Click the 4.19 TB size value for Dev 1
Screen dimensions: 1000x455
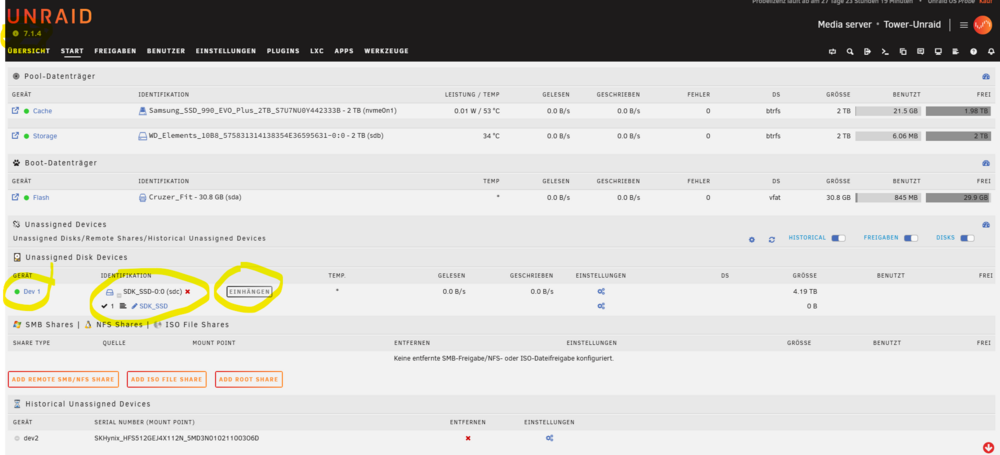805,292
